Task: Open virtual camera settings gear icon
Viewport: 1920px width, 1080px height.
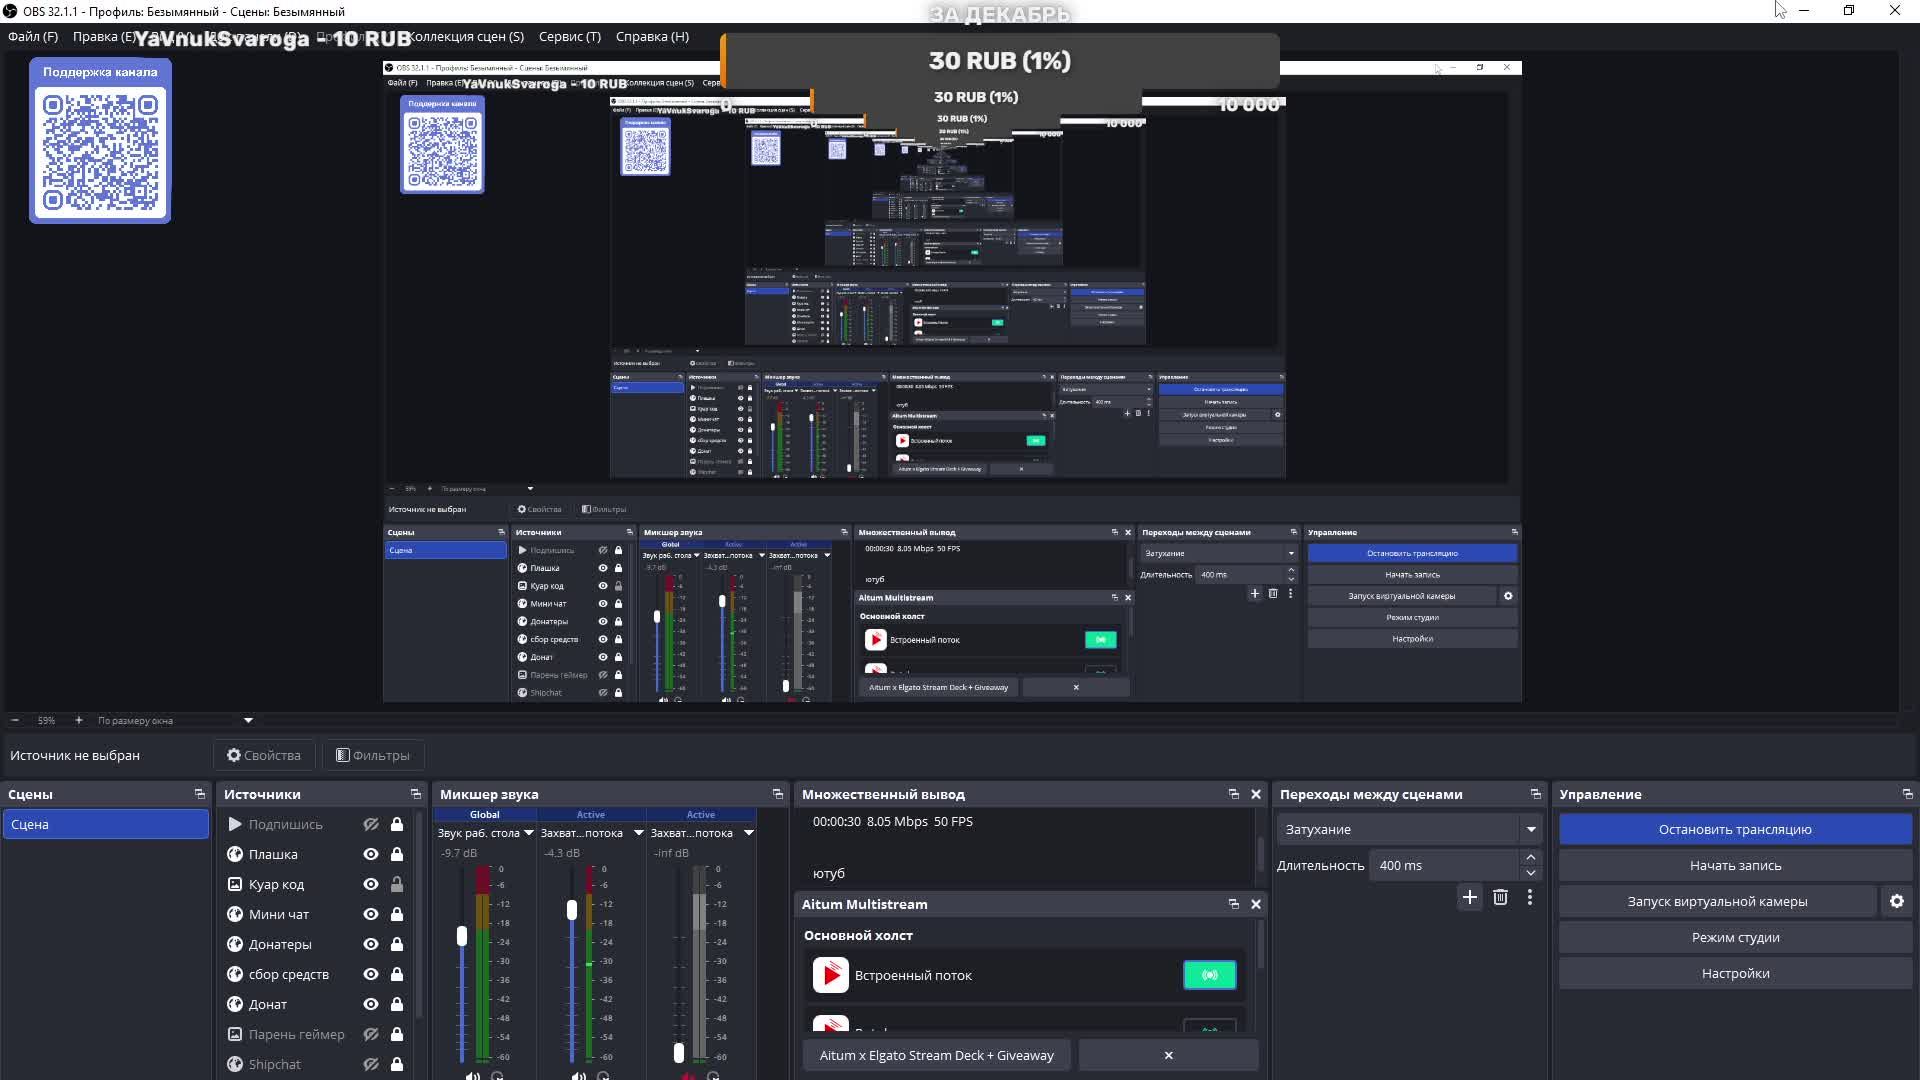Action: click(1896, 901)
